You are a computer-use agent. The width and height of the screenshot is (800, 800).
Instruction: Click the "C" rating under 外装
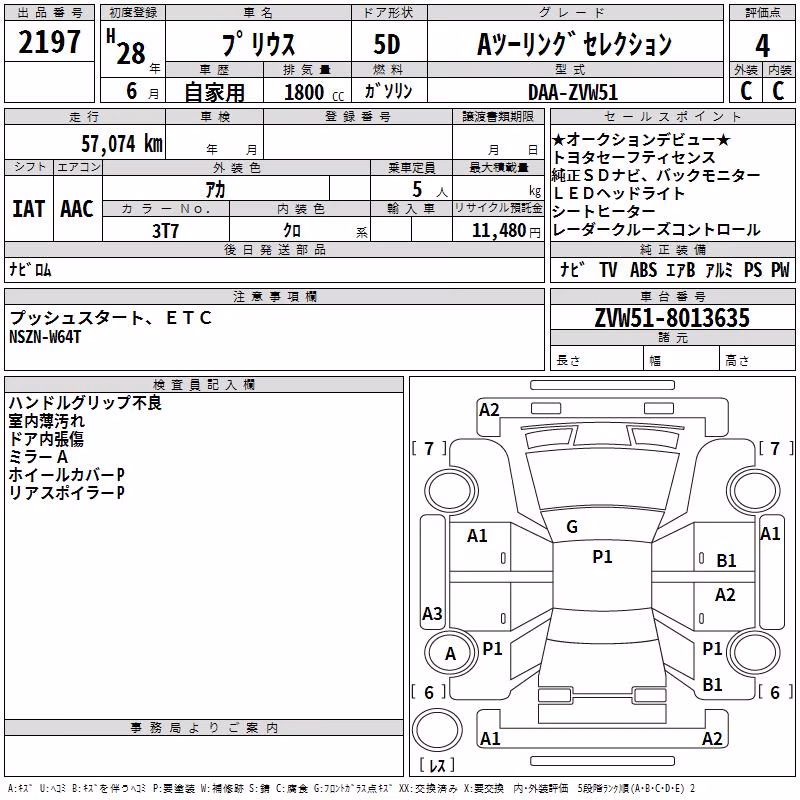746,91
